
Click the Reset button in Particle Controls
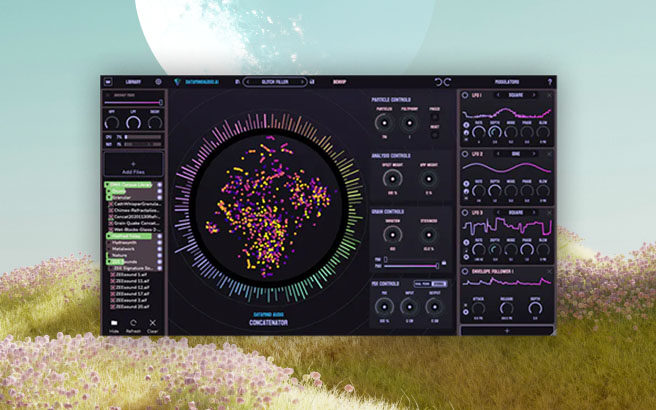[435, 135]
